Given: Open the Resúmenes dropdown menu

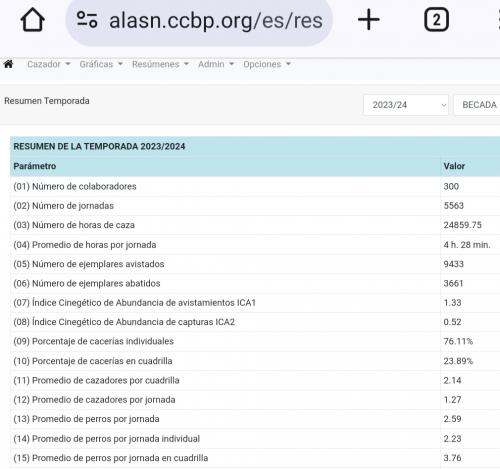Looking at the screenshot, I should [160, 64].
